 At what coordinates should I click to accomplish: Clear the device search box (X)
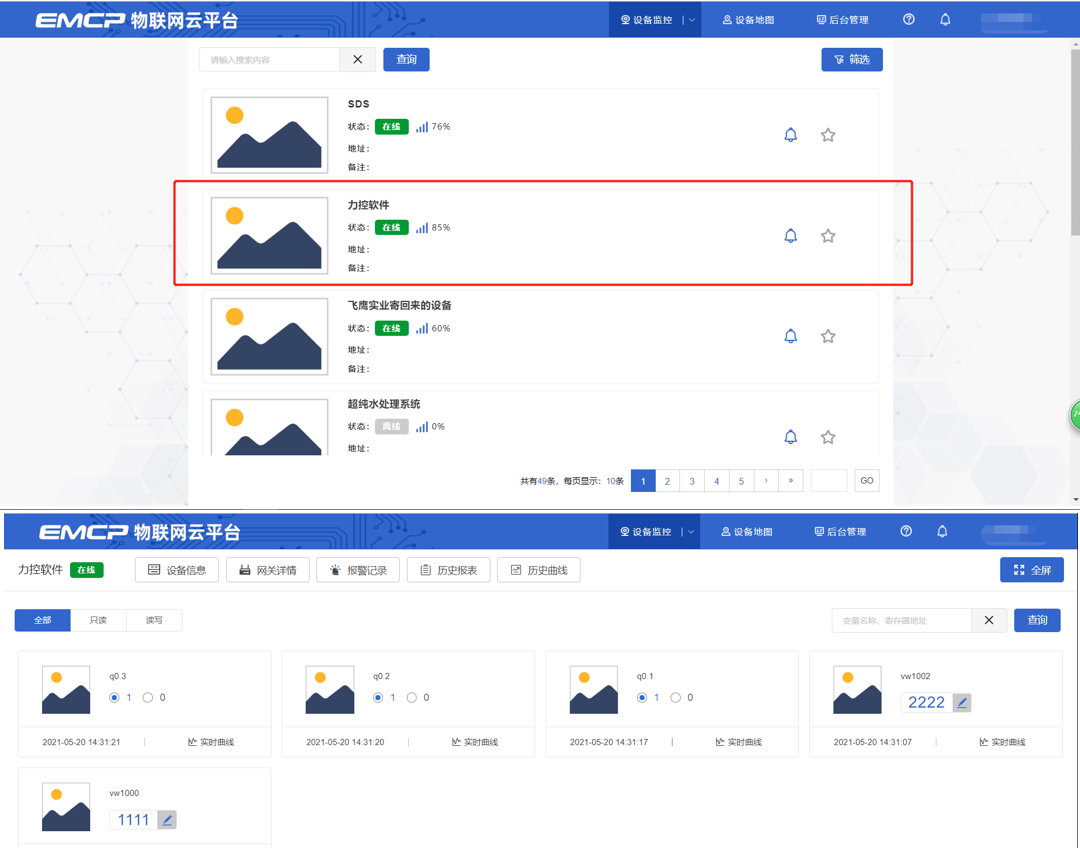point(357,59)
